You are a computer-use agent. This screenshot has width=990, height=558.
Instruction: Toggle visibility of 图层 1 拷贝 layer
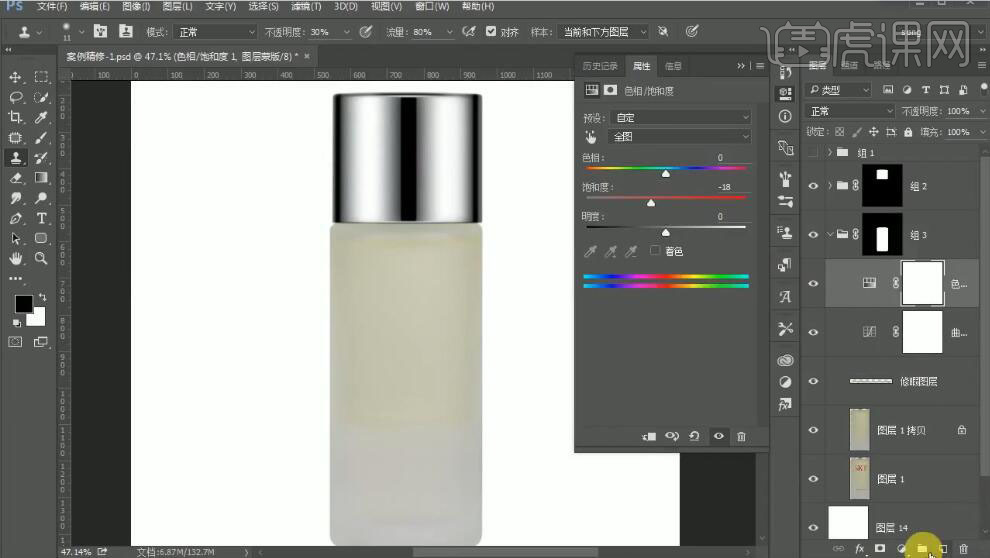pyautogui.click(x=813, y=430)
